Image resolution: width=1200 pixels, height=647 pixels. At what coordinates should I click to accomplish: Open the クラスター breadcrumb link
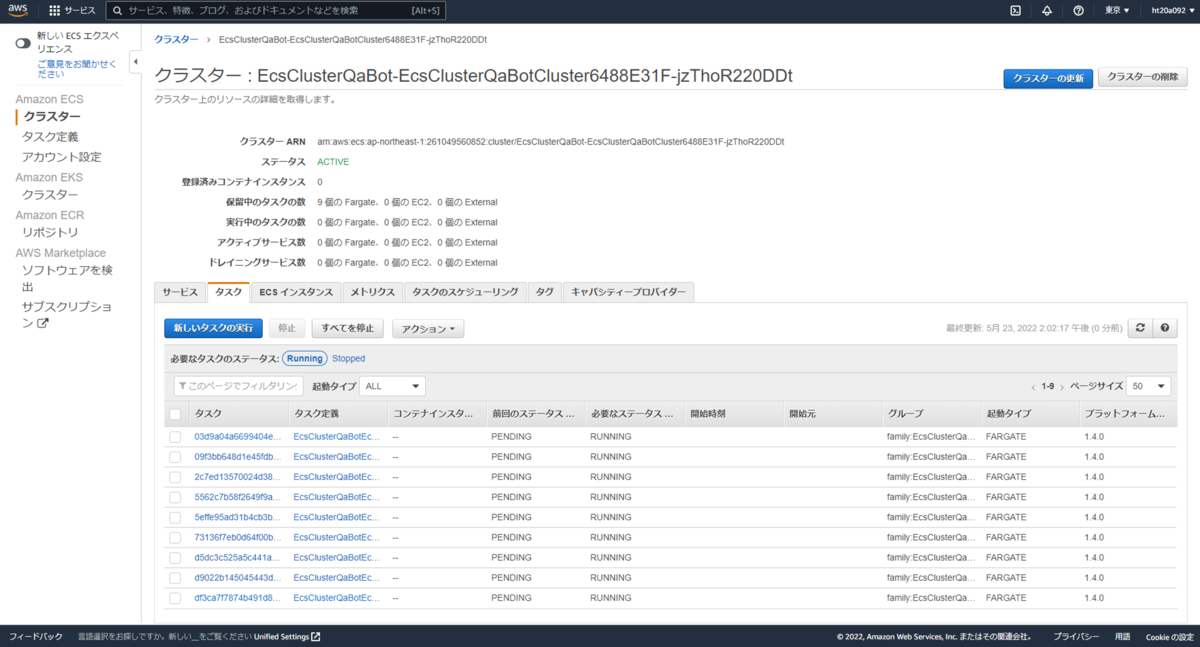click(x=176, y=39)
